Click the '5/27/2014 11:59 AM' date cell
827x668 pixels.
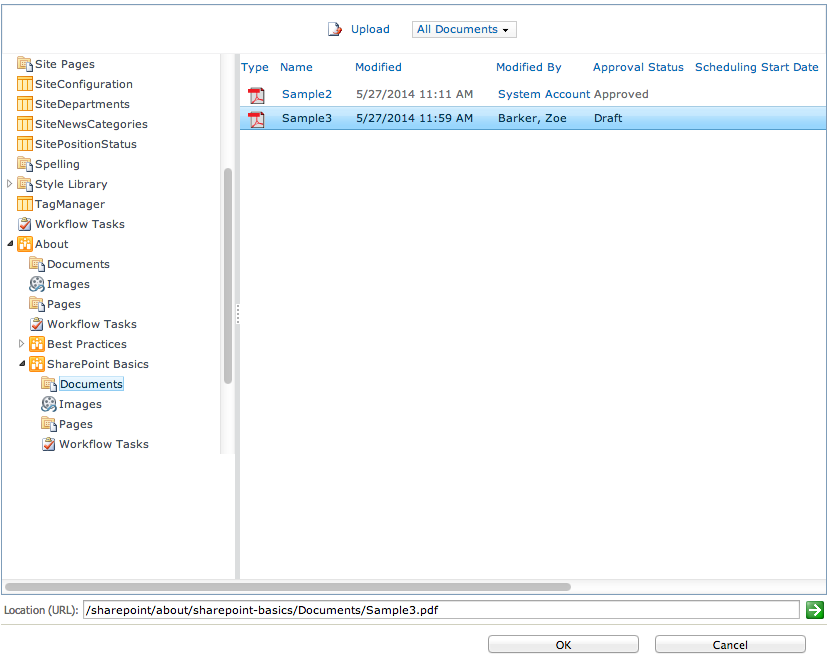(415, 119)
